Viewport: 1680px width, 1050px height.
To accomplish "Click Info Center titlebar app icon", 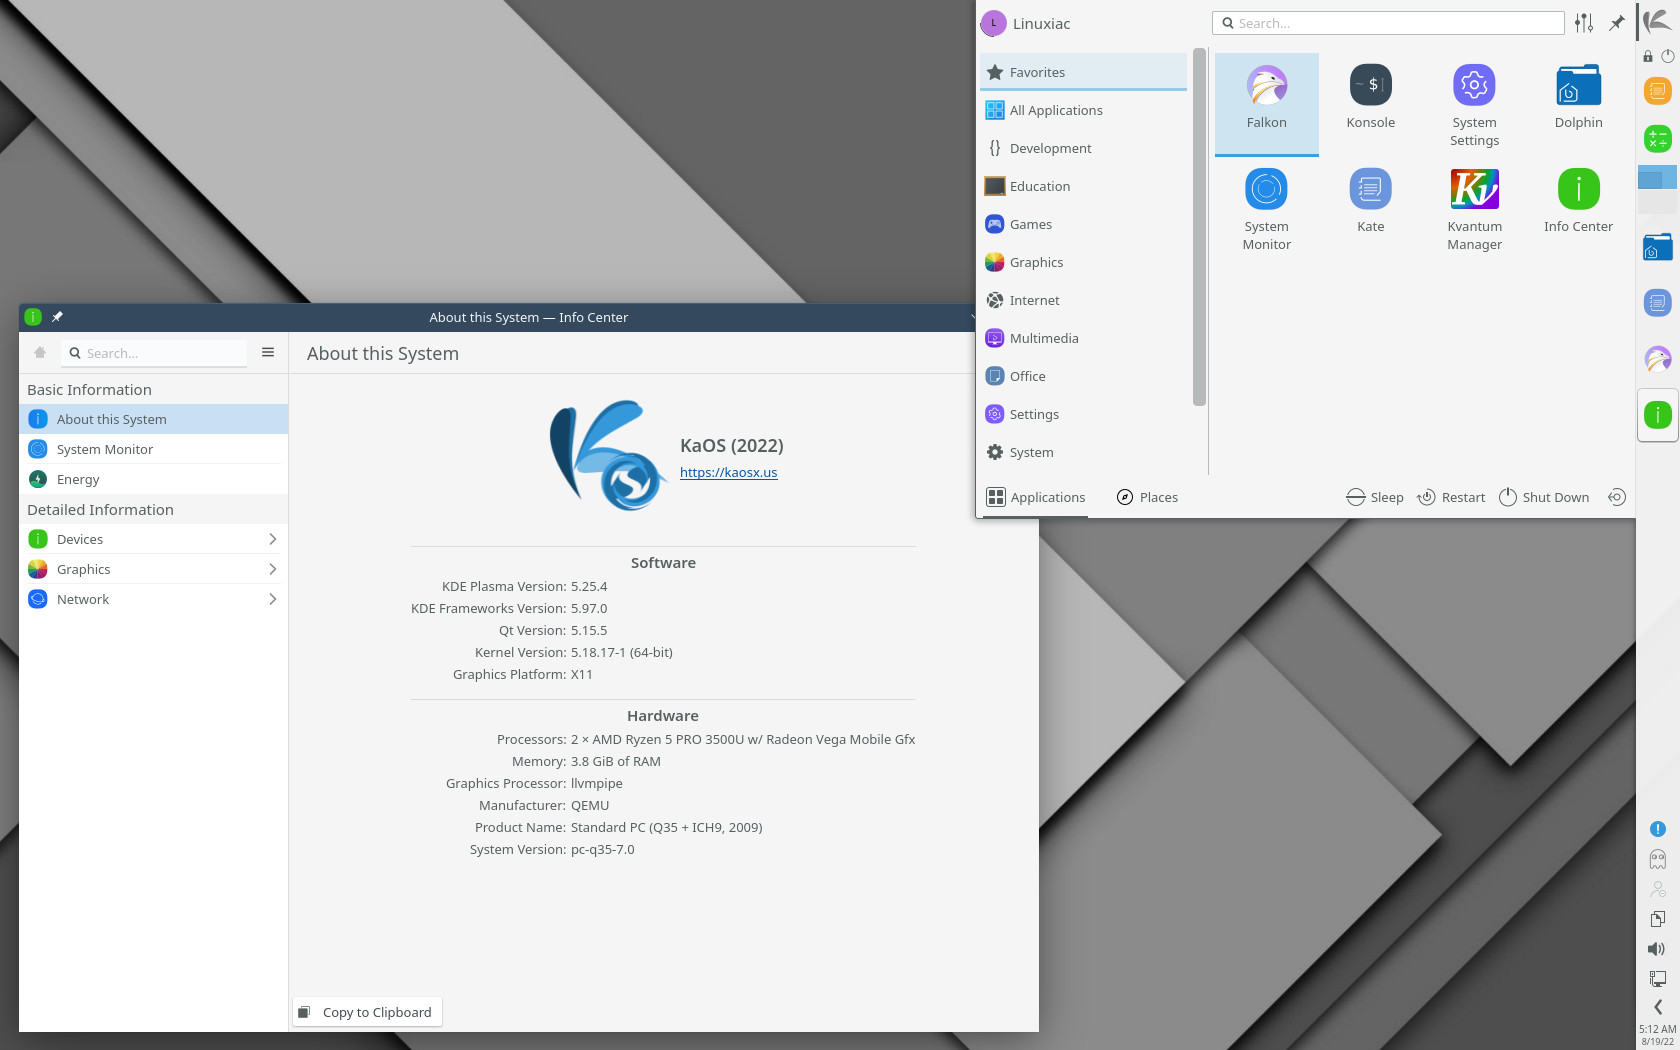I will (x=33, y=317).
